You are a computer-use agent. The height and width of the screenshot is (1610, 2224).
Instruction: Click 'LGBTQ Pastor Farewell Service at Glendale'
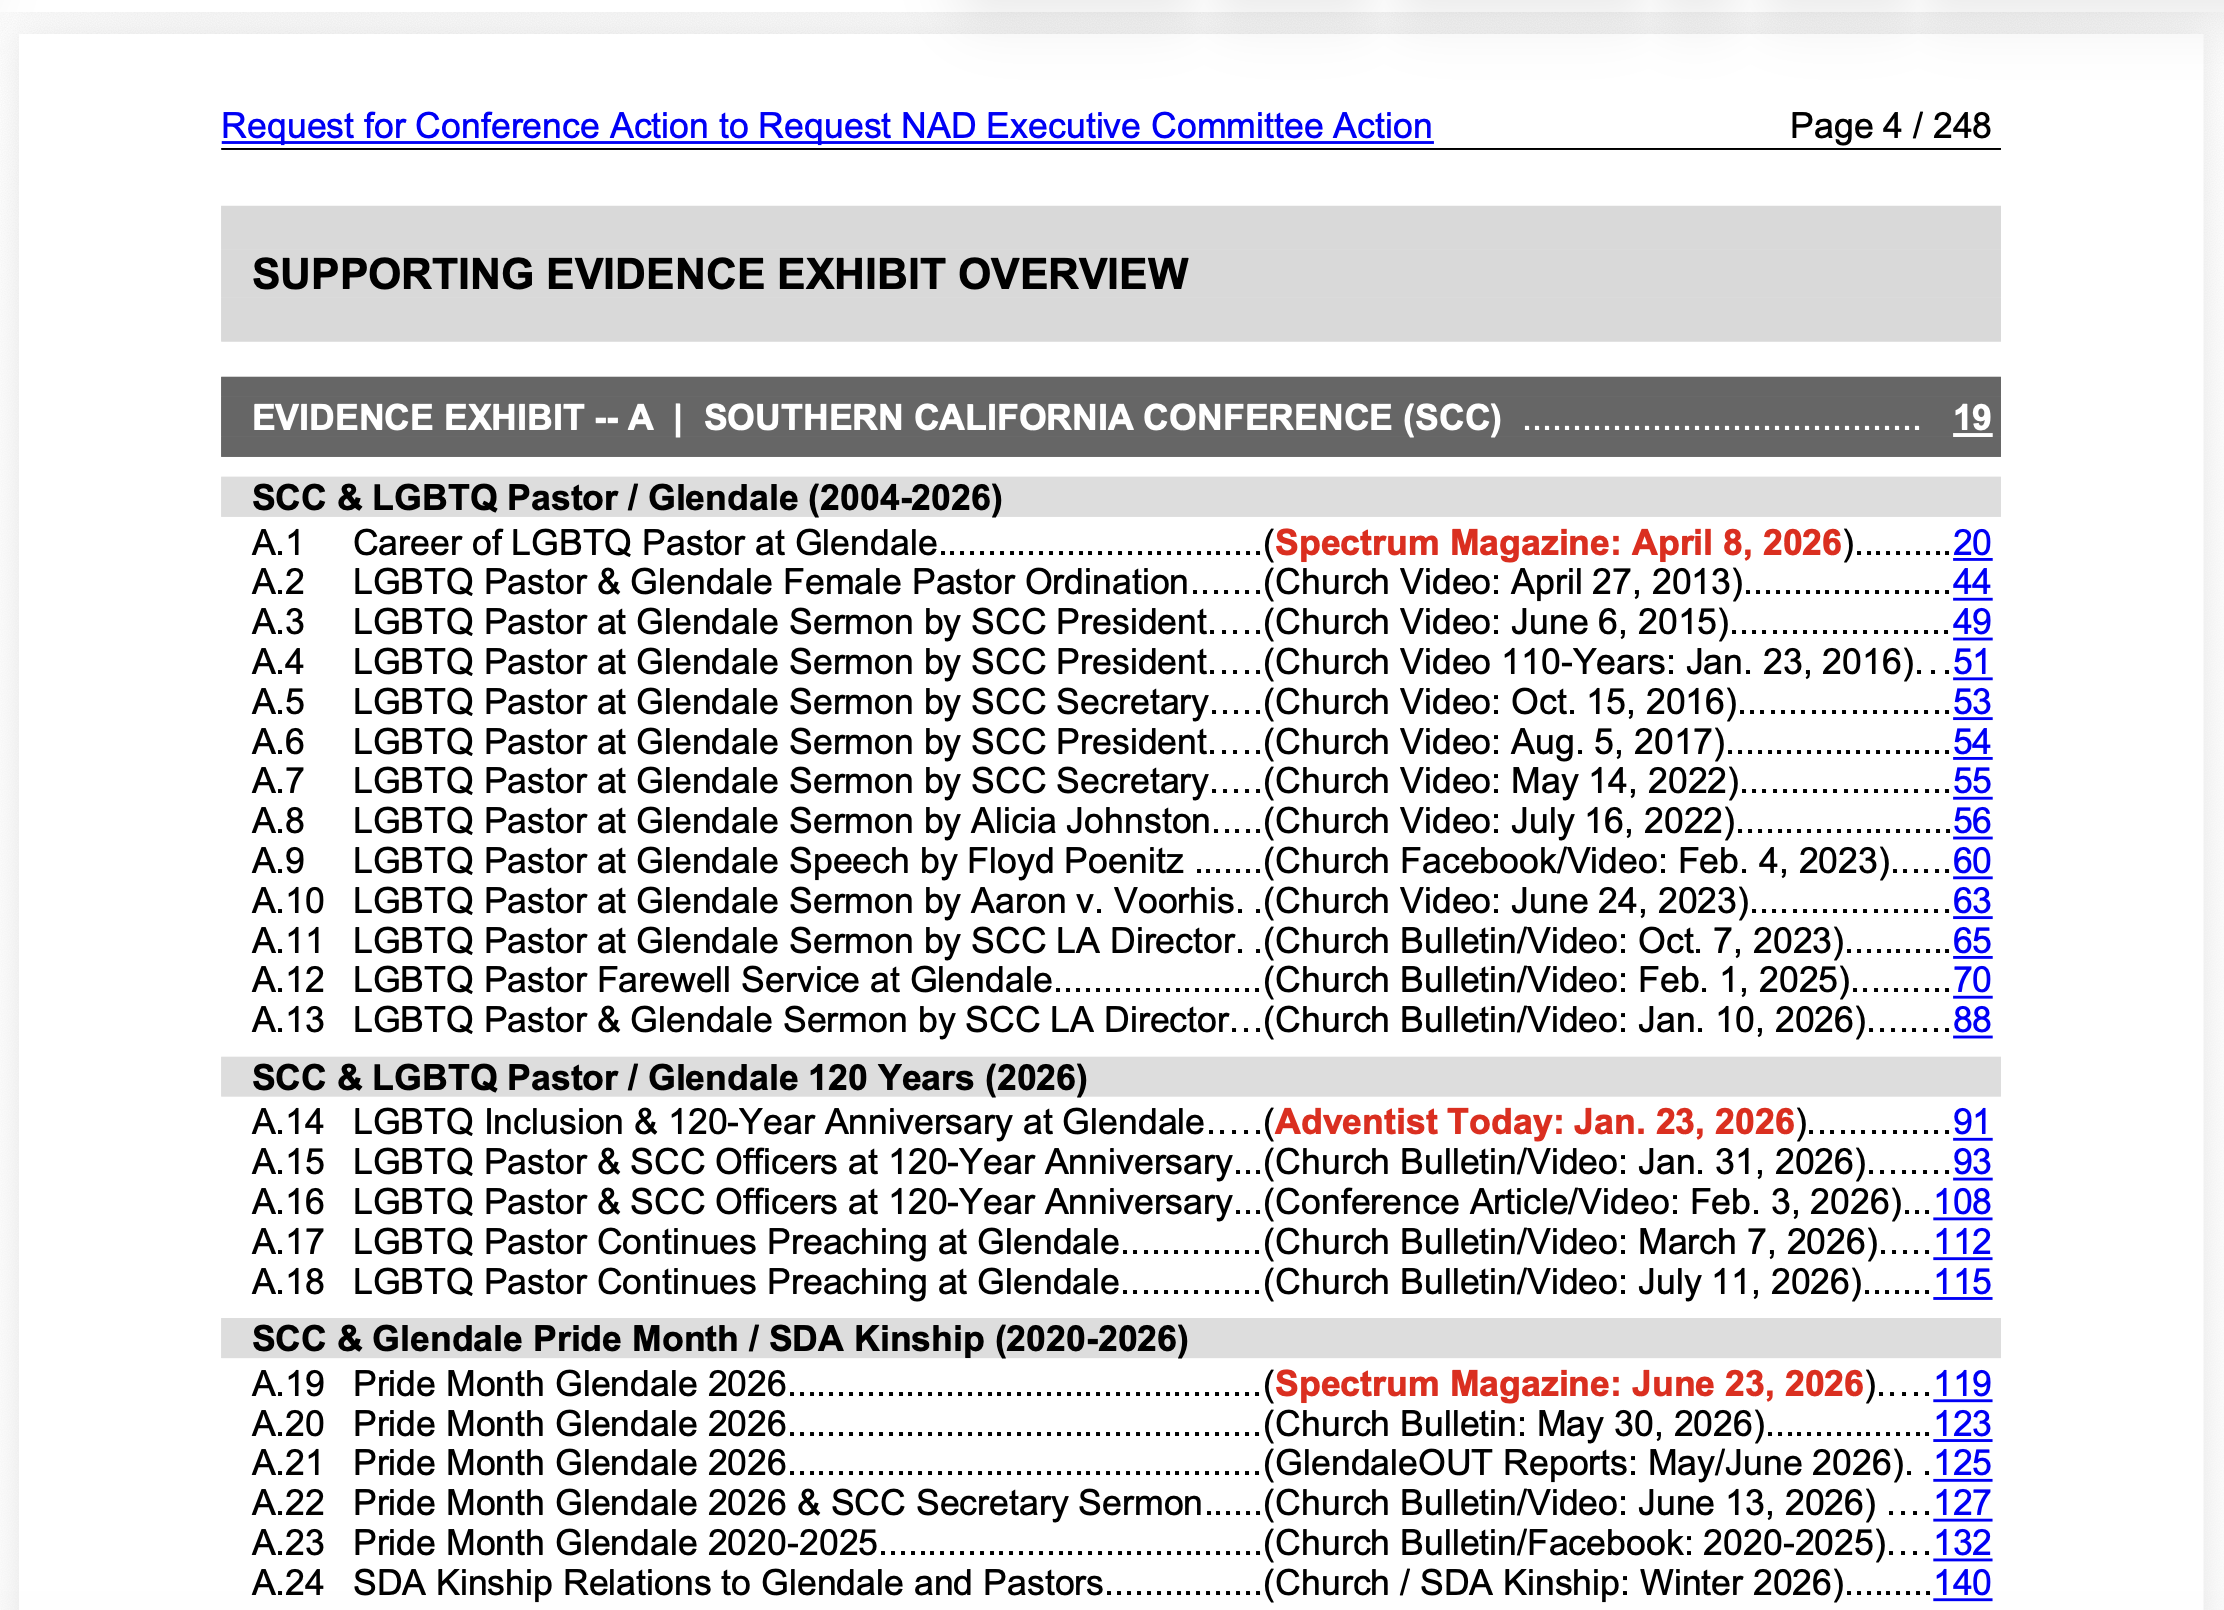click(x=703, y=980)
